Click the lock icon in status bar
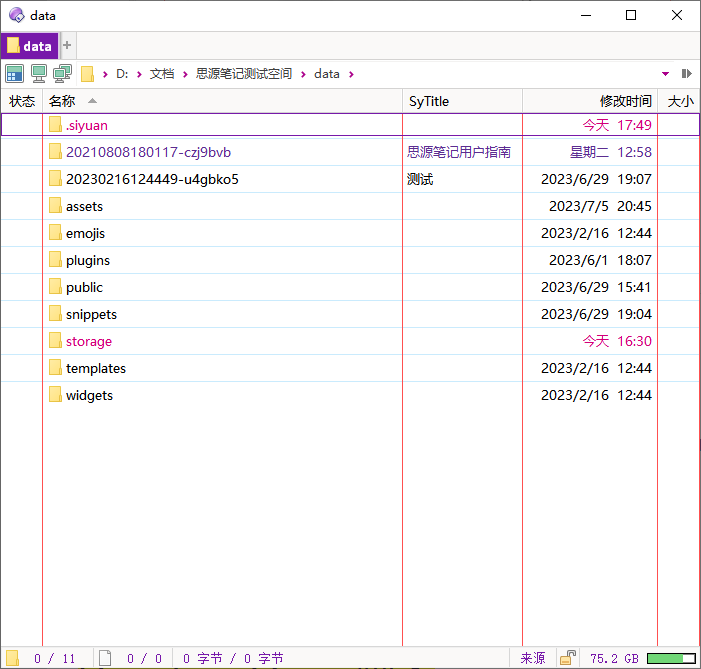This screenshot has width=701, height=669. pos(568,658)
